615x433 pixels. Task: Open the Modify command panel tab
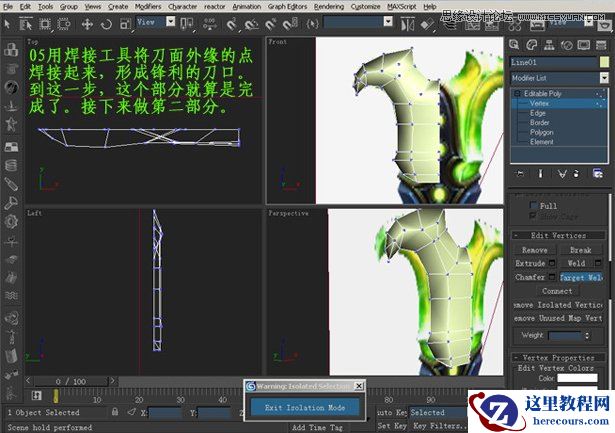pyautogui.click(x=531, y=45)
